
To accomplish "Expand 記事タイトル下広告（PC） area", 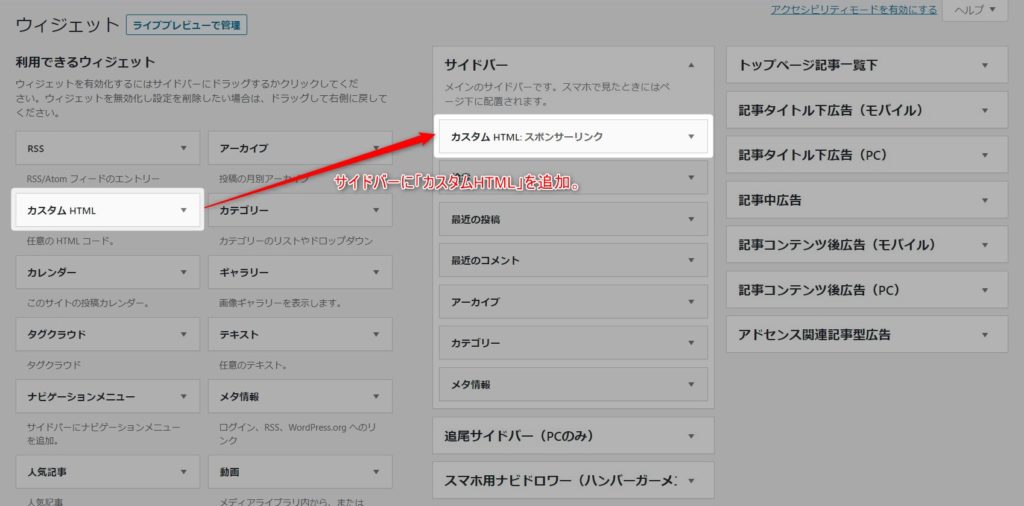I will pyautogui.click(x=985, y=155).
